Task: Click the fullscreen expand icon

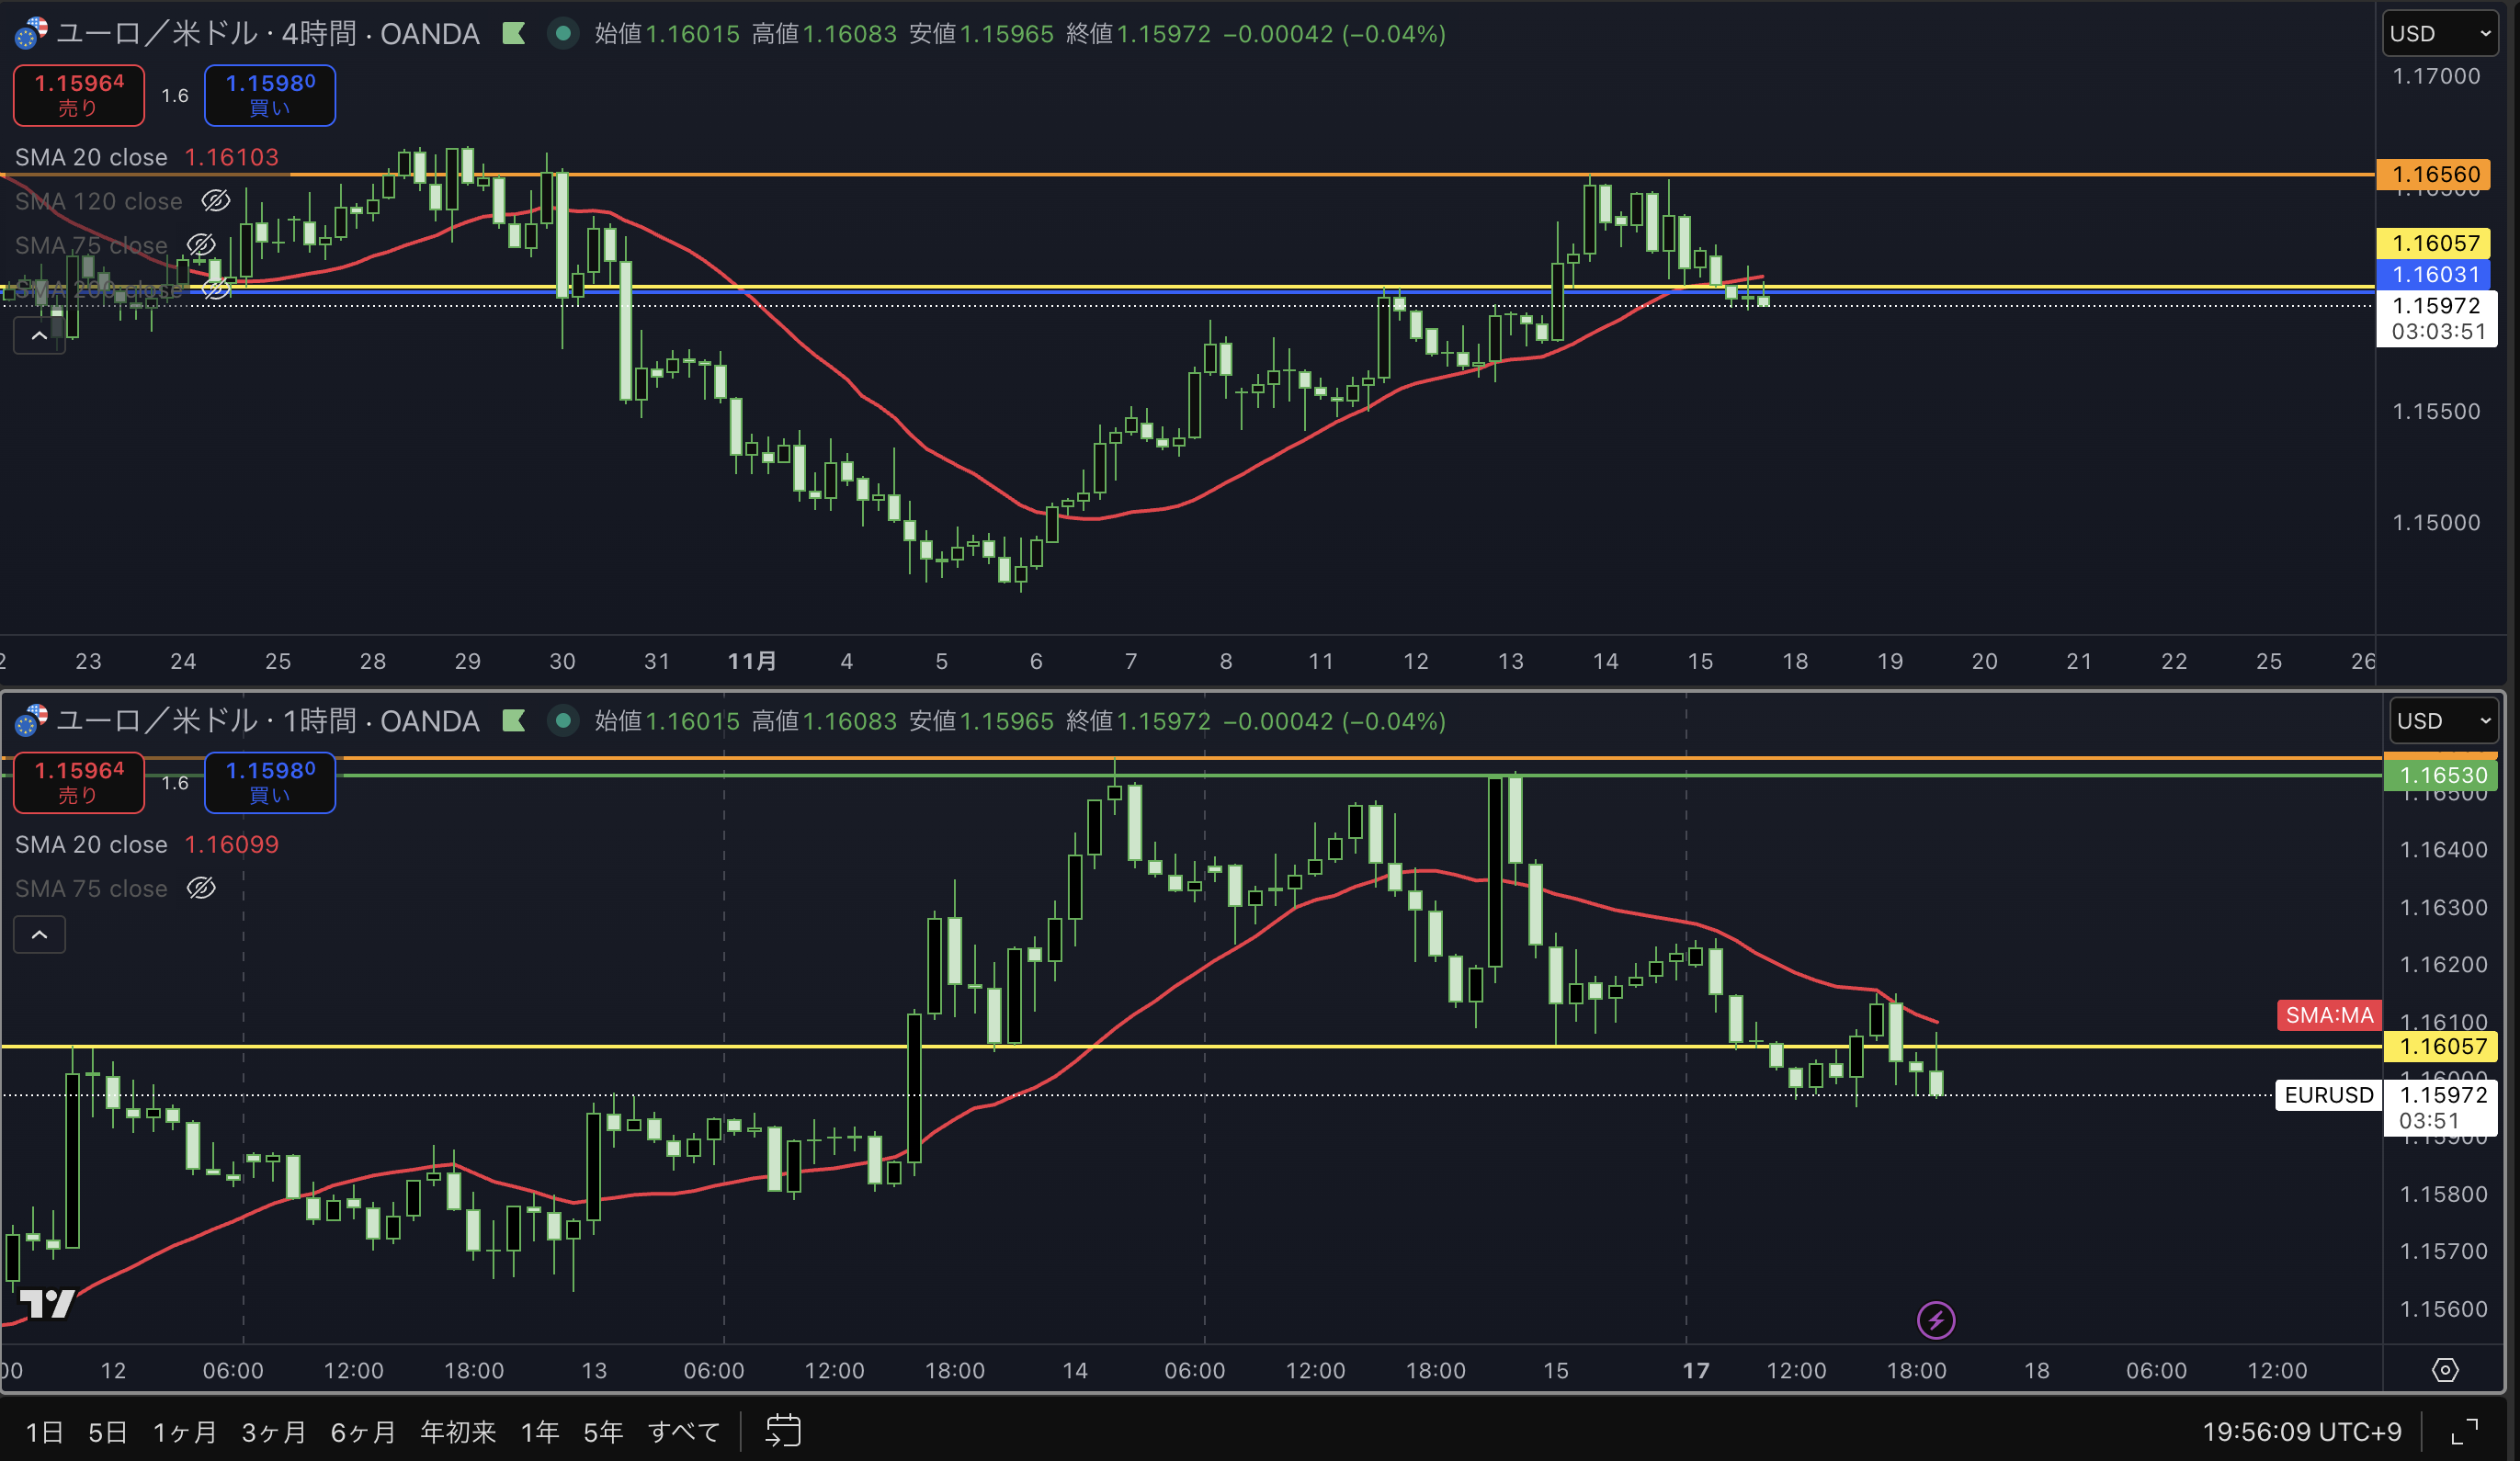Action: (2464, 1432)
